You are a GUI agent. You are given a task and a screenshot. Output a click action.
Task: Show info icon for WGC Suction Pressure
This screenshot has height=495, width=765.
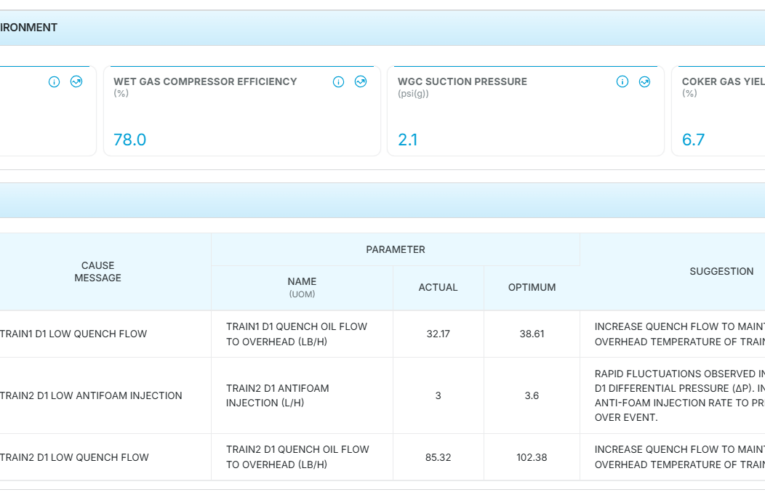pos(622,81)
